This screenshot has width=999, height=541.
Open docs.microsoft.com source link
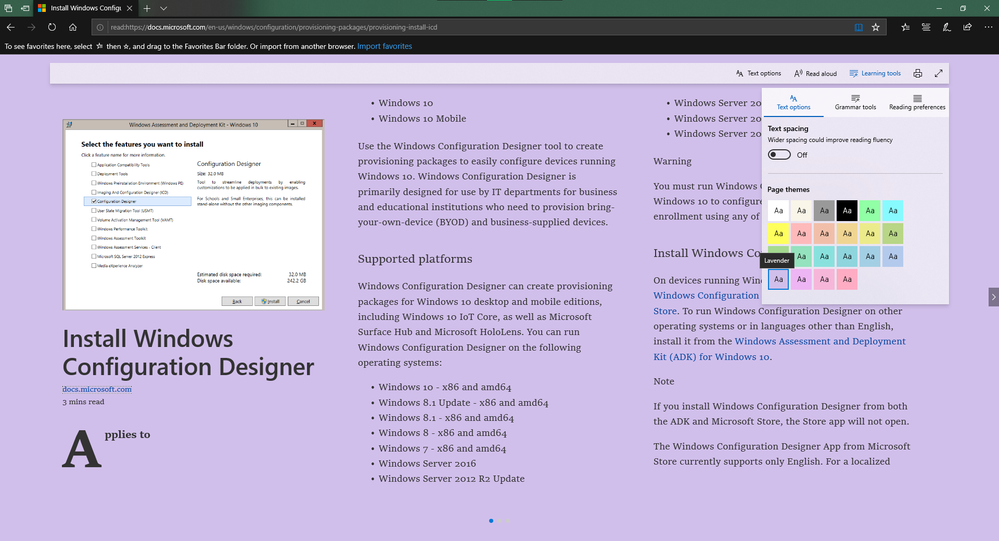97,389
